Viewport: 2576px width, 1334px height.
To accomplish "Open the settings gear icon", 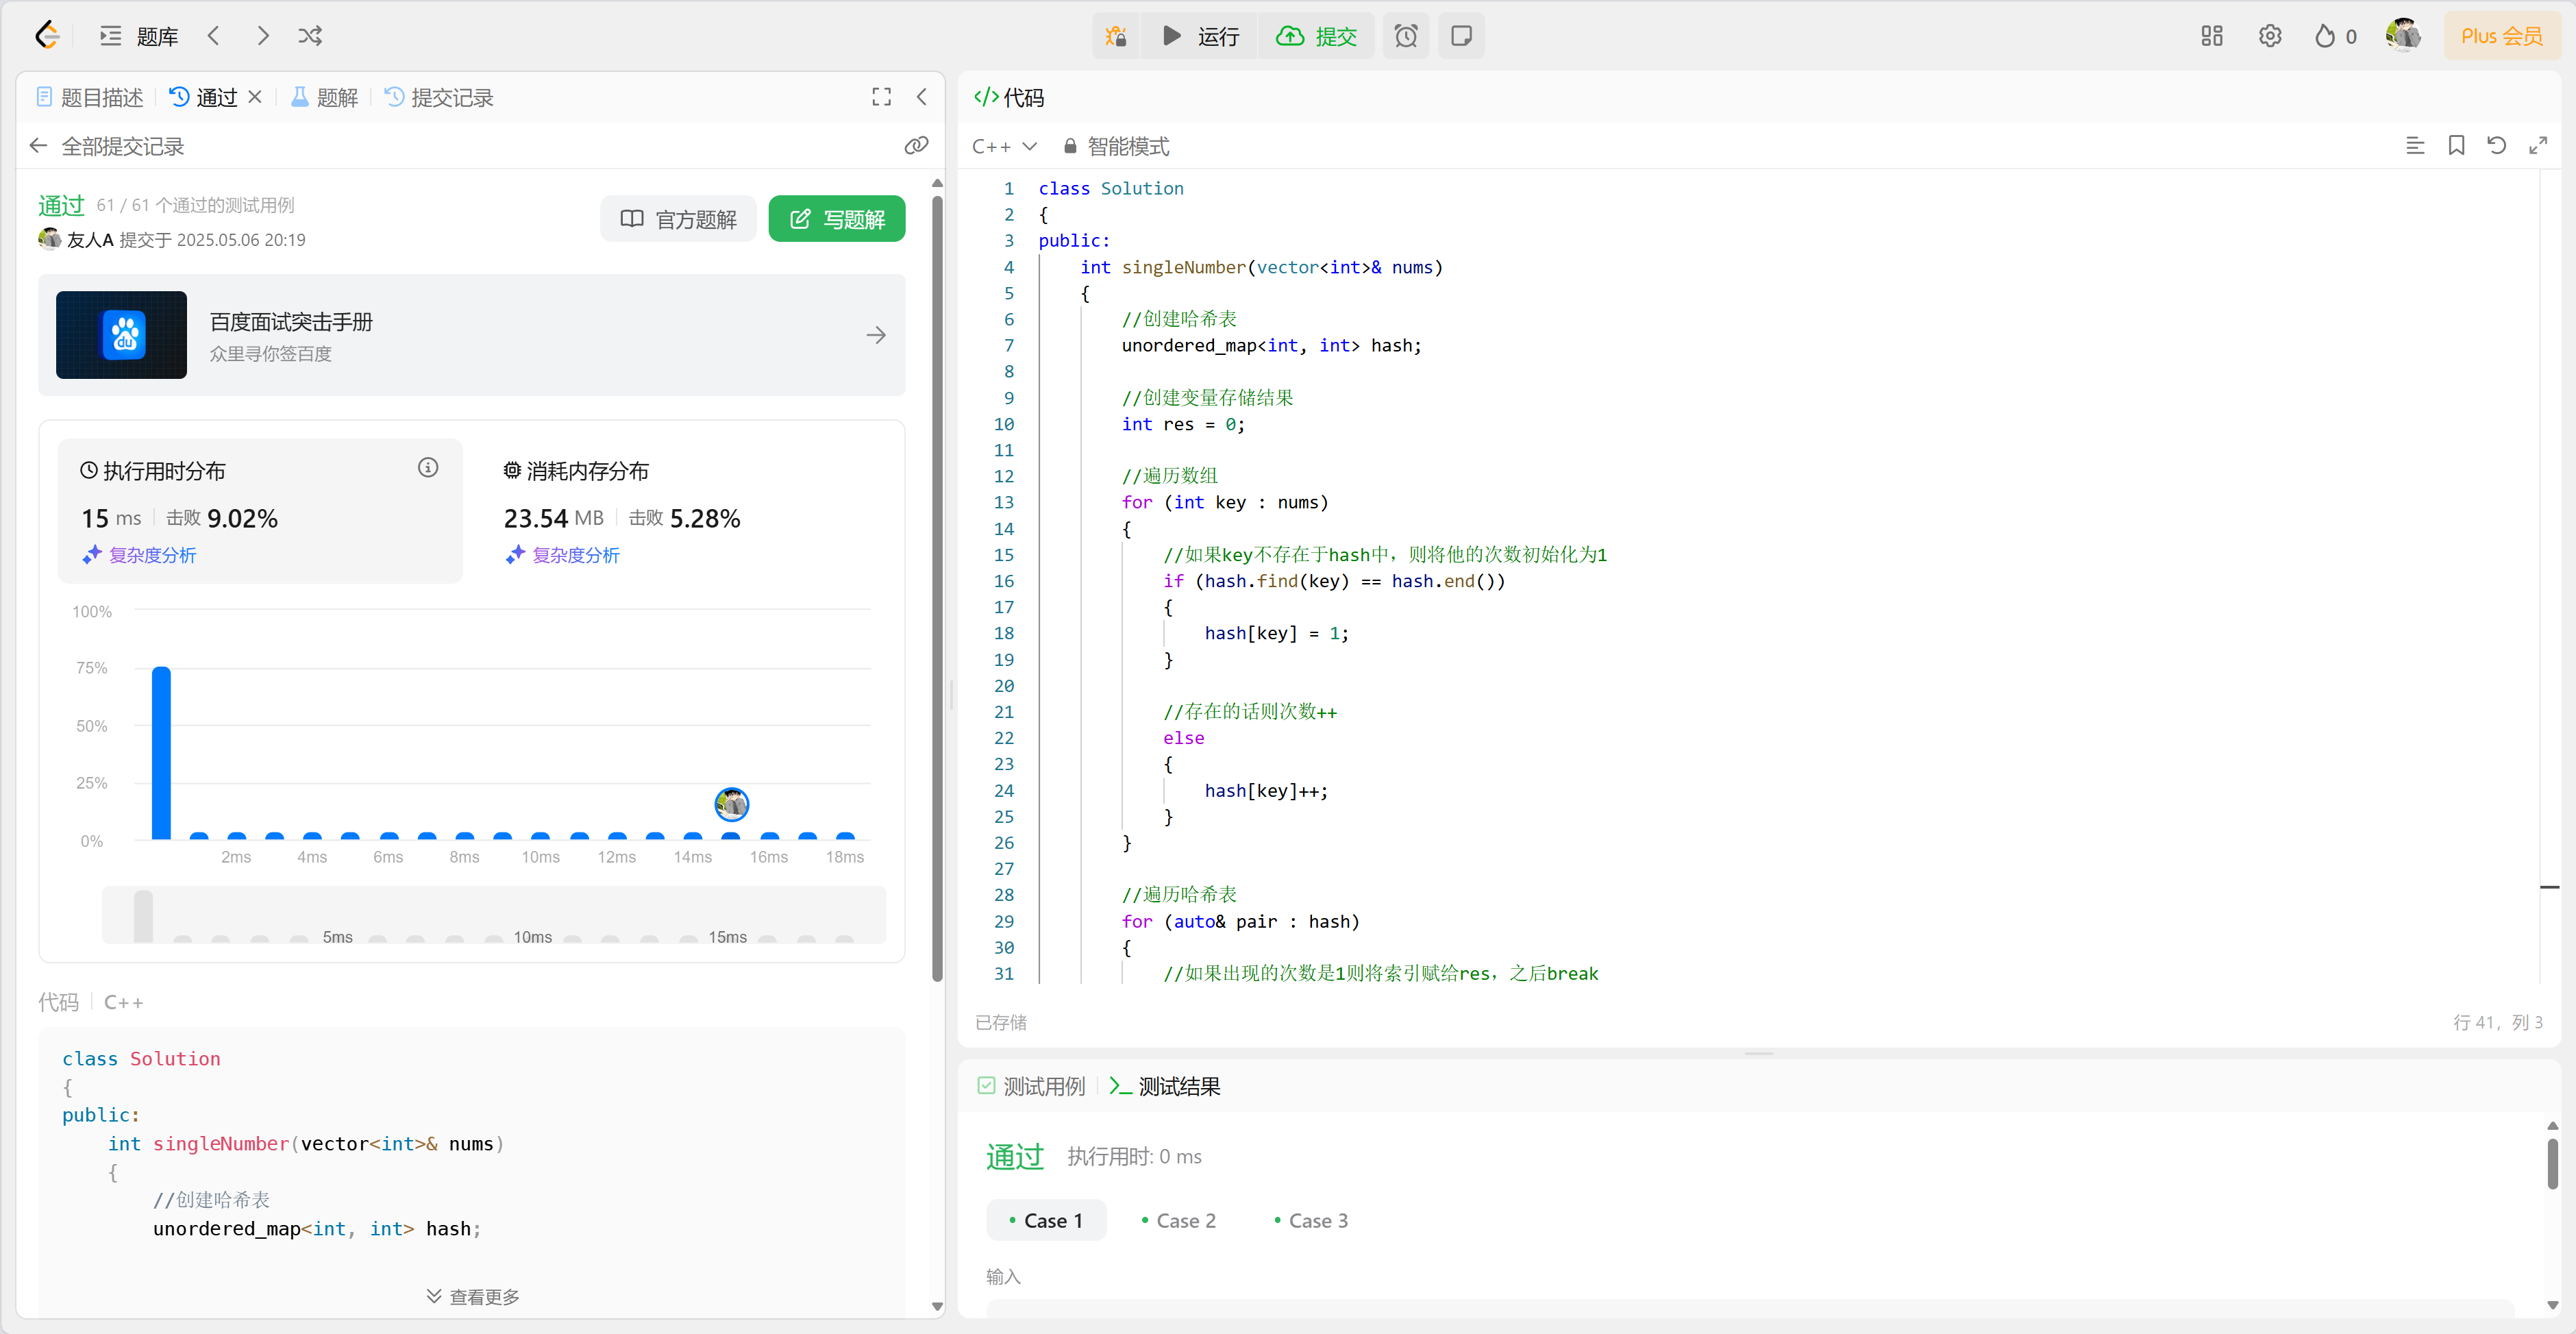I will click(2270, 36).
